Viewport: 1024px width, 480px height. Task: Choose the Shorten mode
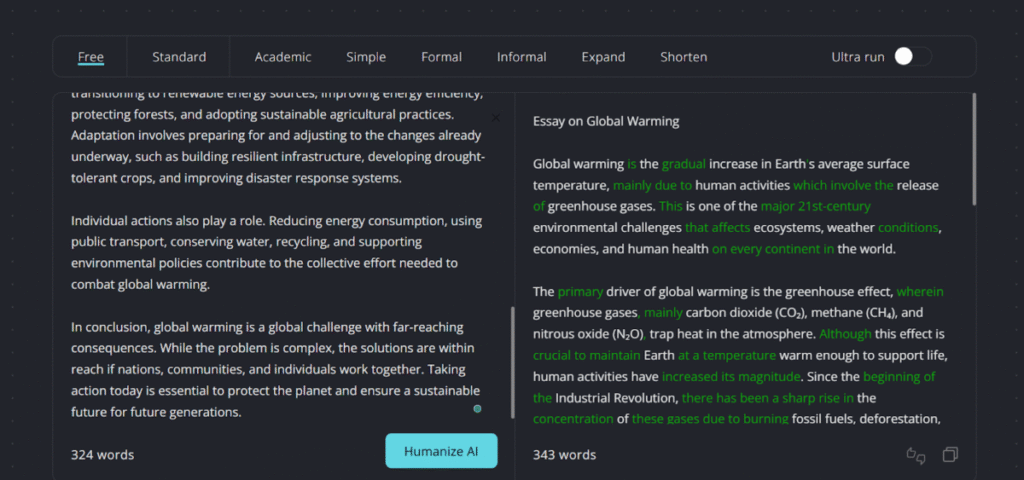[684, 57]
